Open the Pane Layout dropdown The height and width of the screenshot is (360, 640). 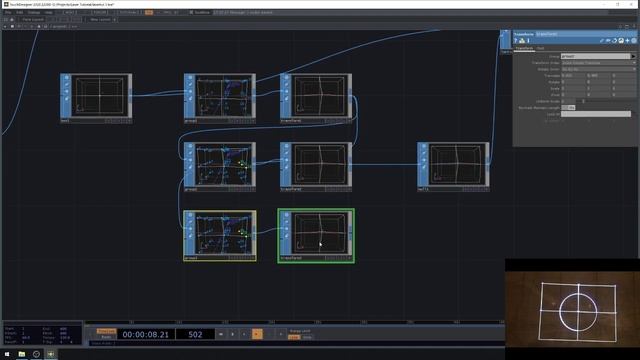[x=33, y=19]
